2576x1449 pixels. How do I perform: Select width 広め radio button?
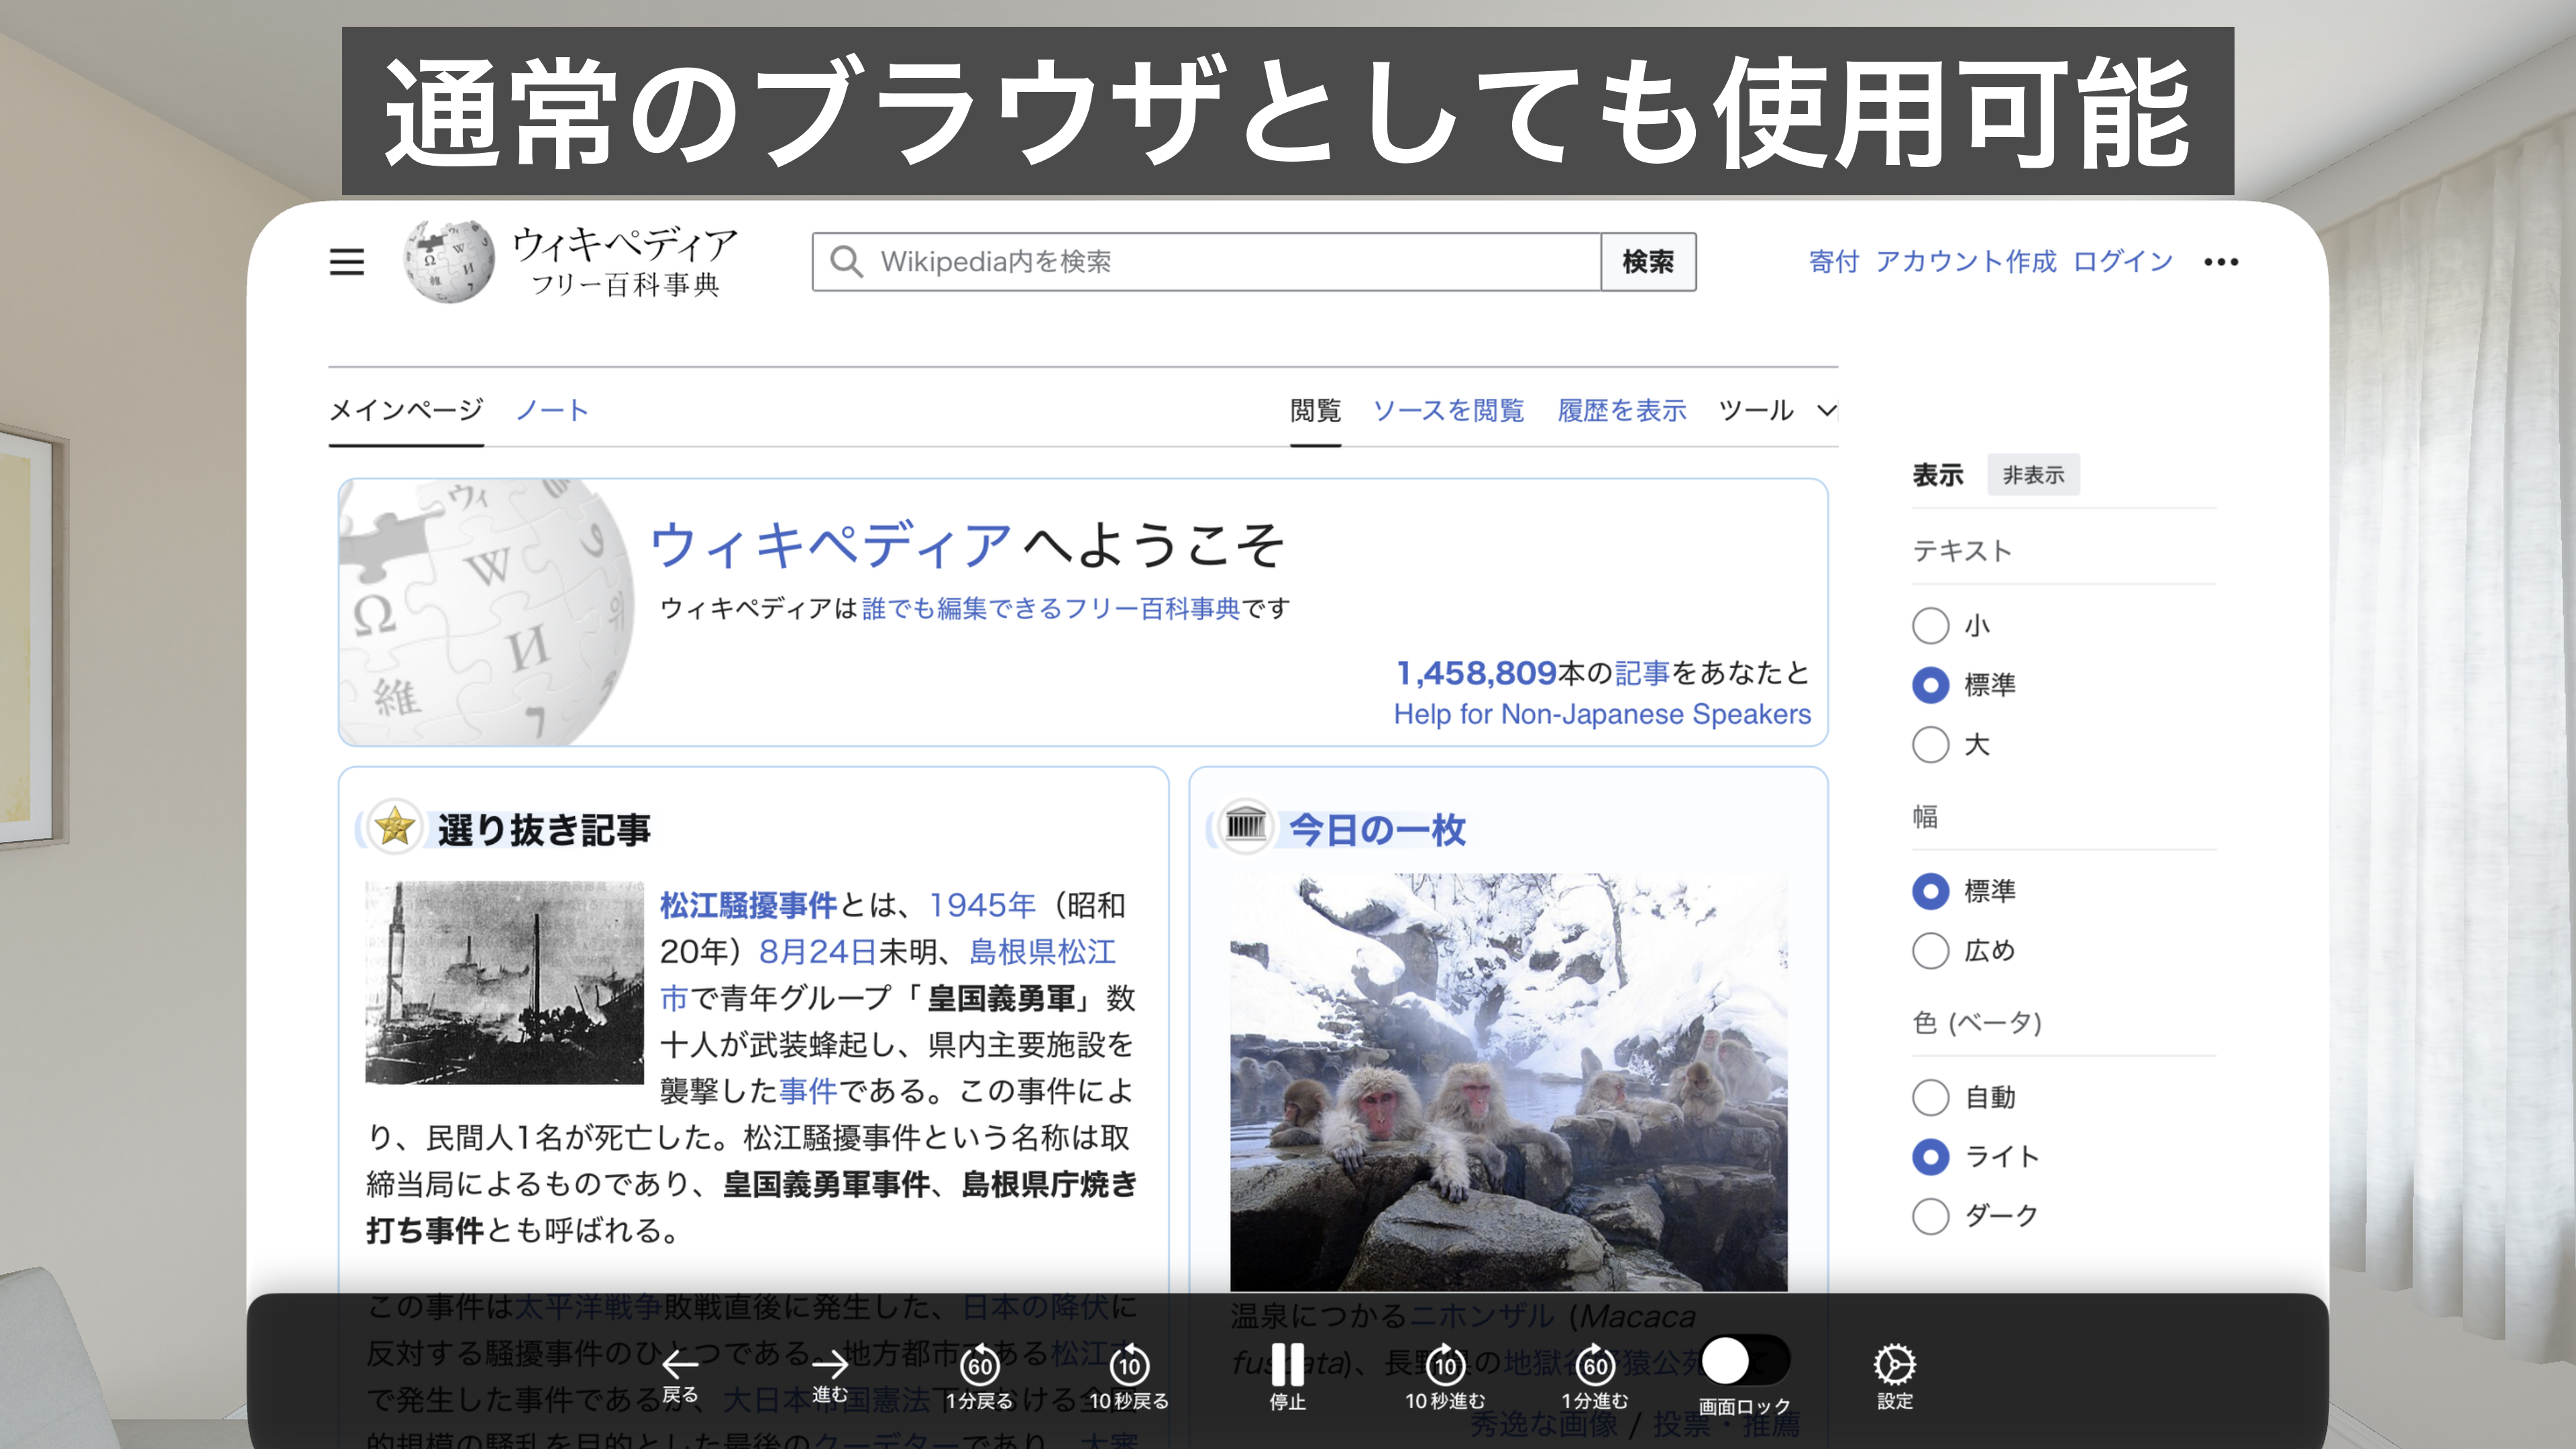click(1930, 950)
